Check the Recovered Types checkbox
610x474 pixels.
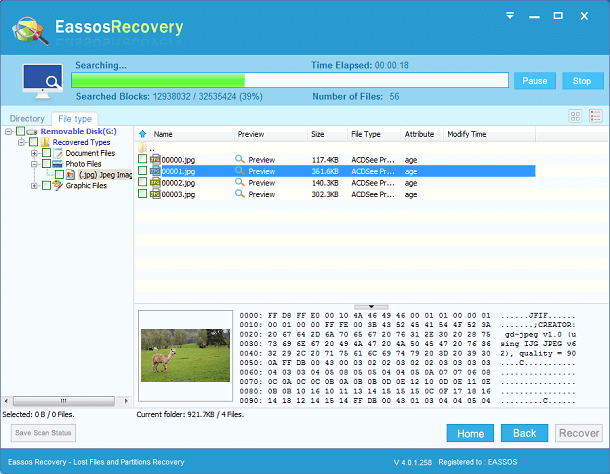coord(33,142)
